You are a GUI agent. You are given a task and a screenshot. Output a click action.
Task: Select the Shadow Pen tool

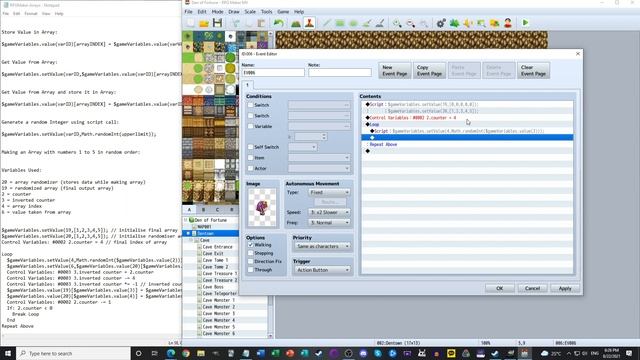(380, 23)
